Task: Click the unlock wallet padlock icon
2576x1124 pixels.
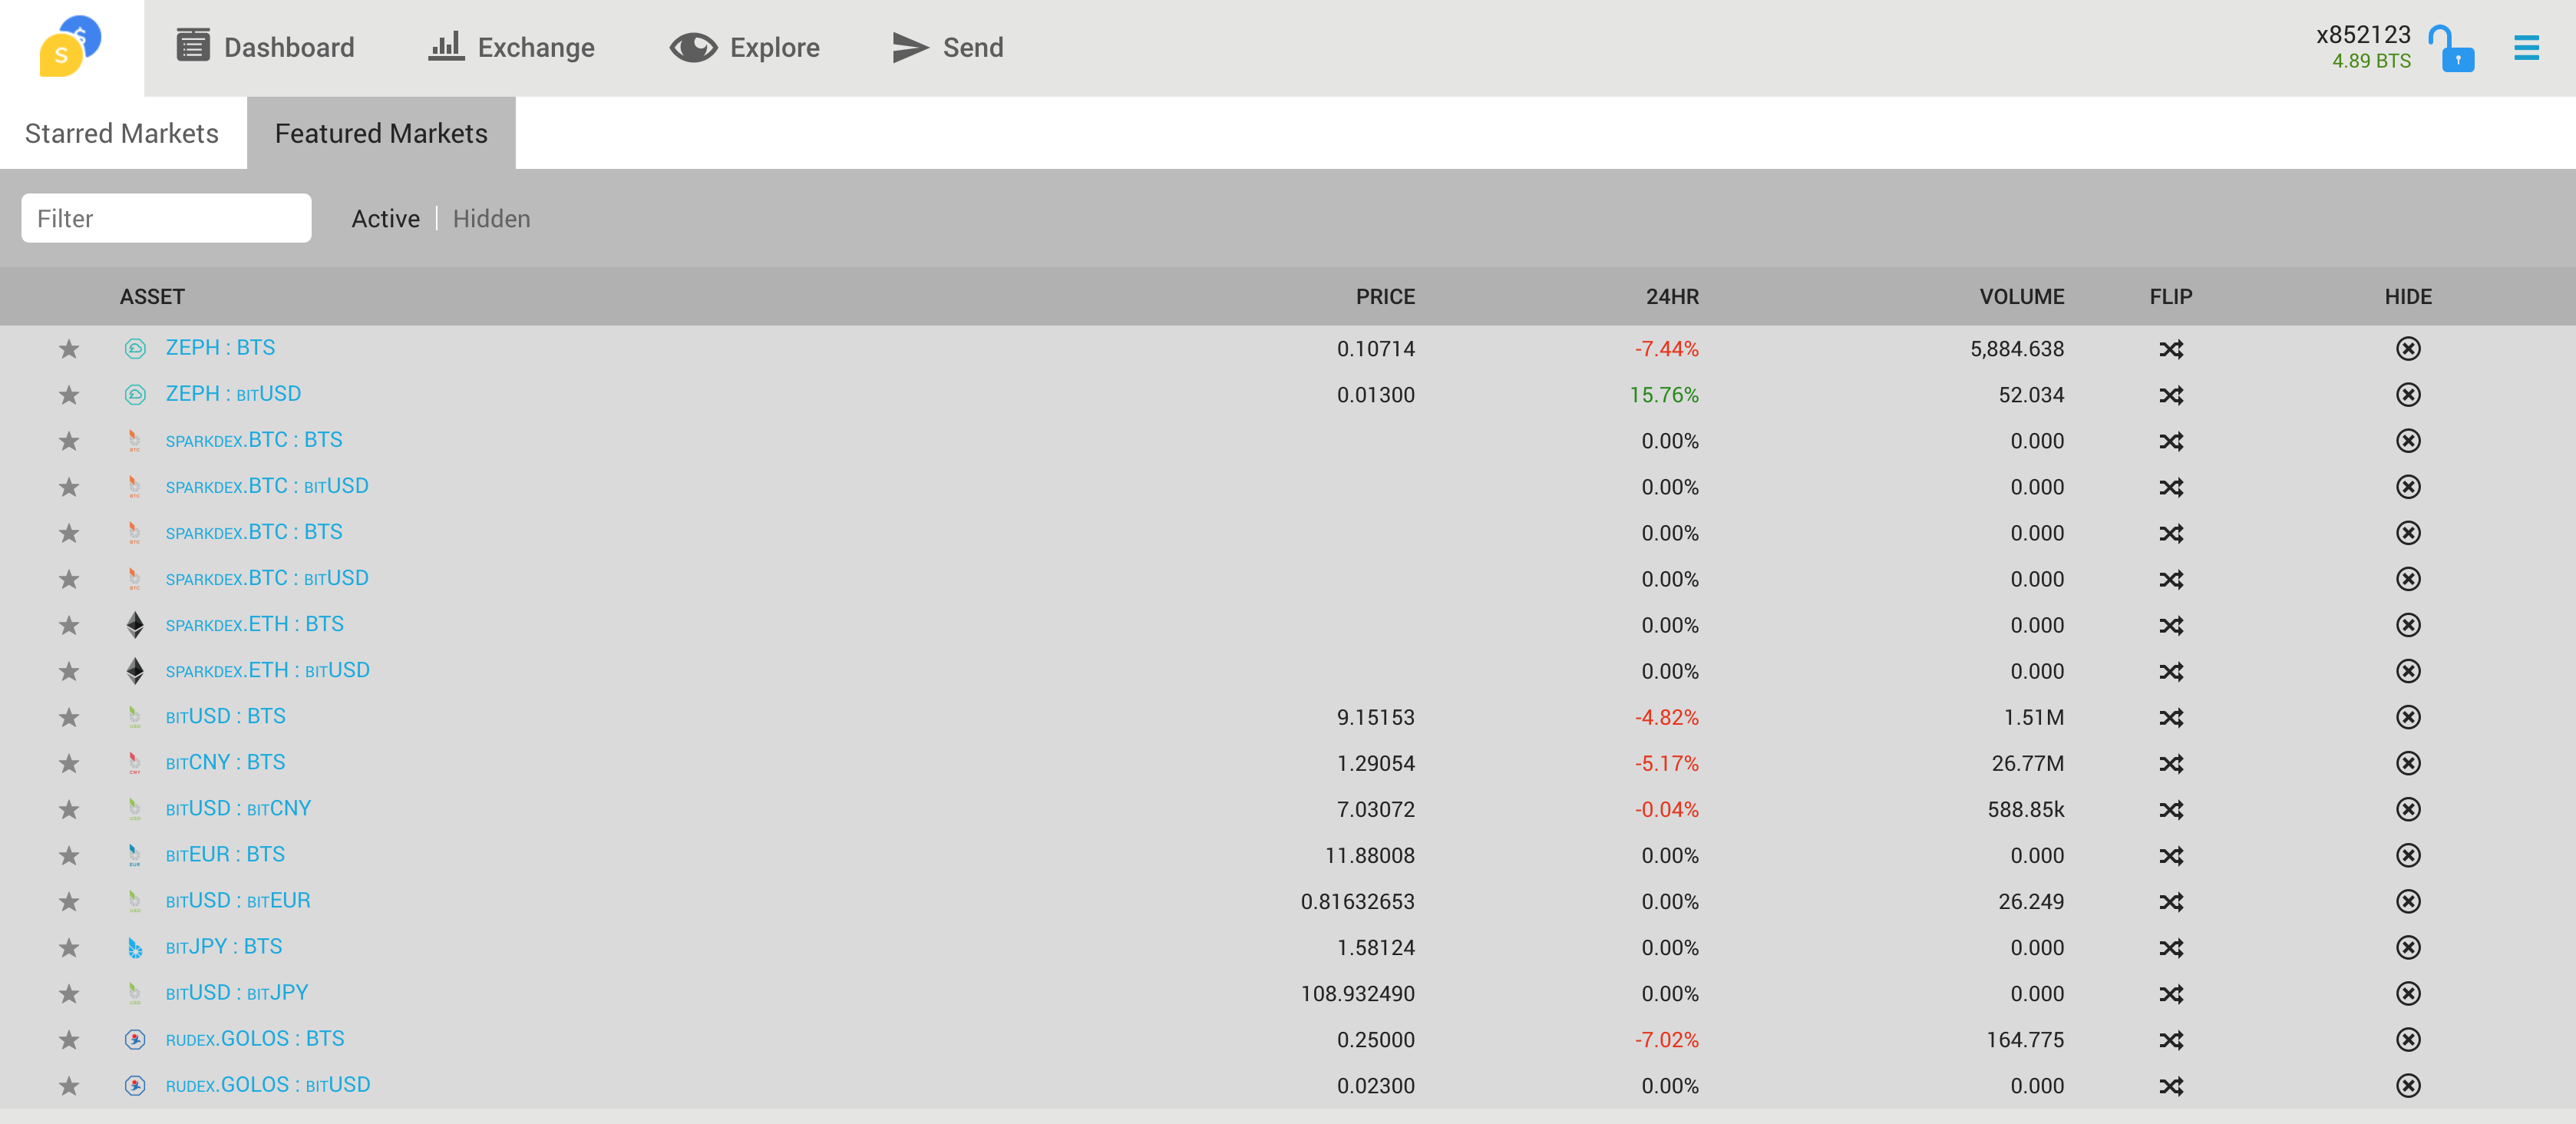Action: tap(2451, 48)
